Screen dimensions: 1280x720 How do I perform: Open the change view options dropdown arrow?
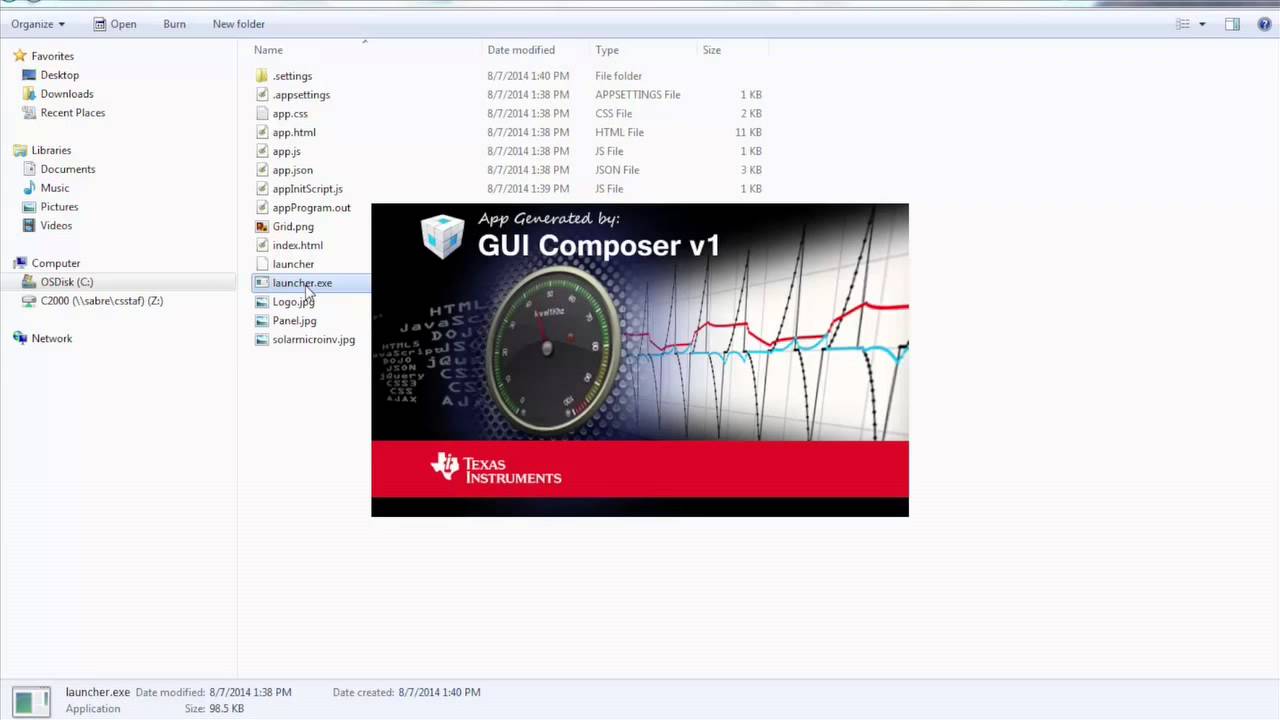[x=1202, y=24]
